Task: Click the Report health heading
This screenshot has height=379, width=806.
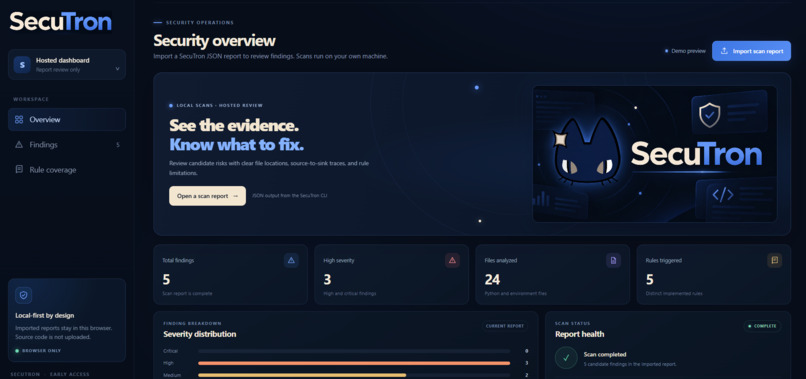Action: tap(579, 334)
